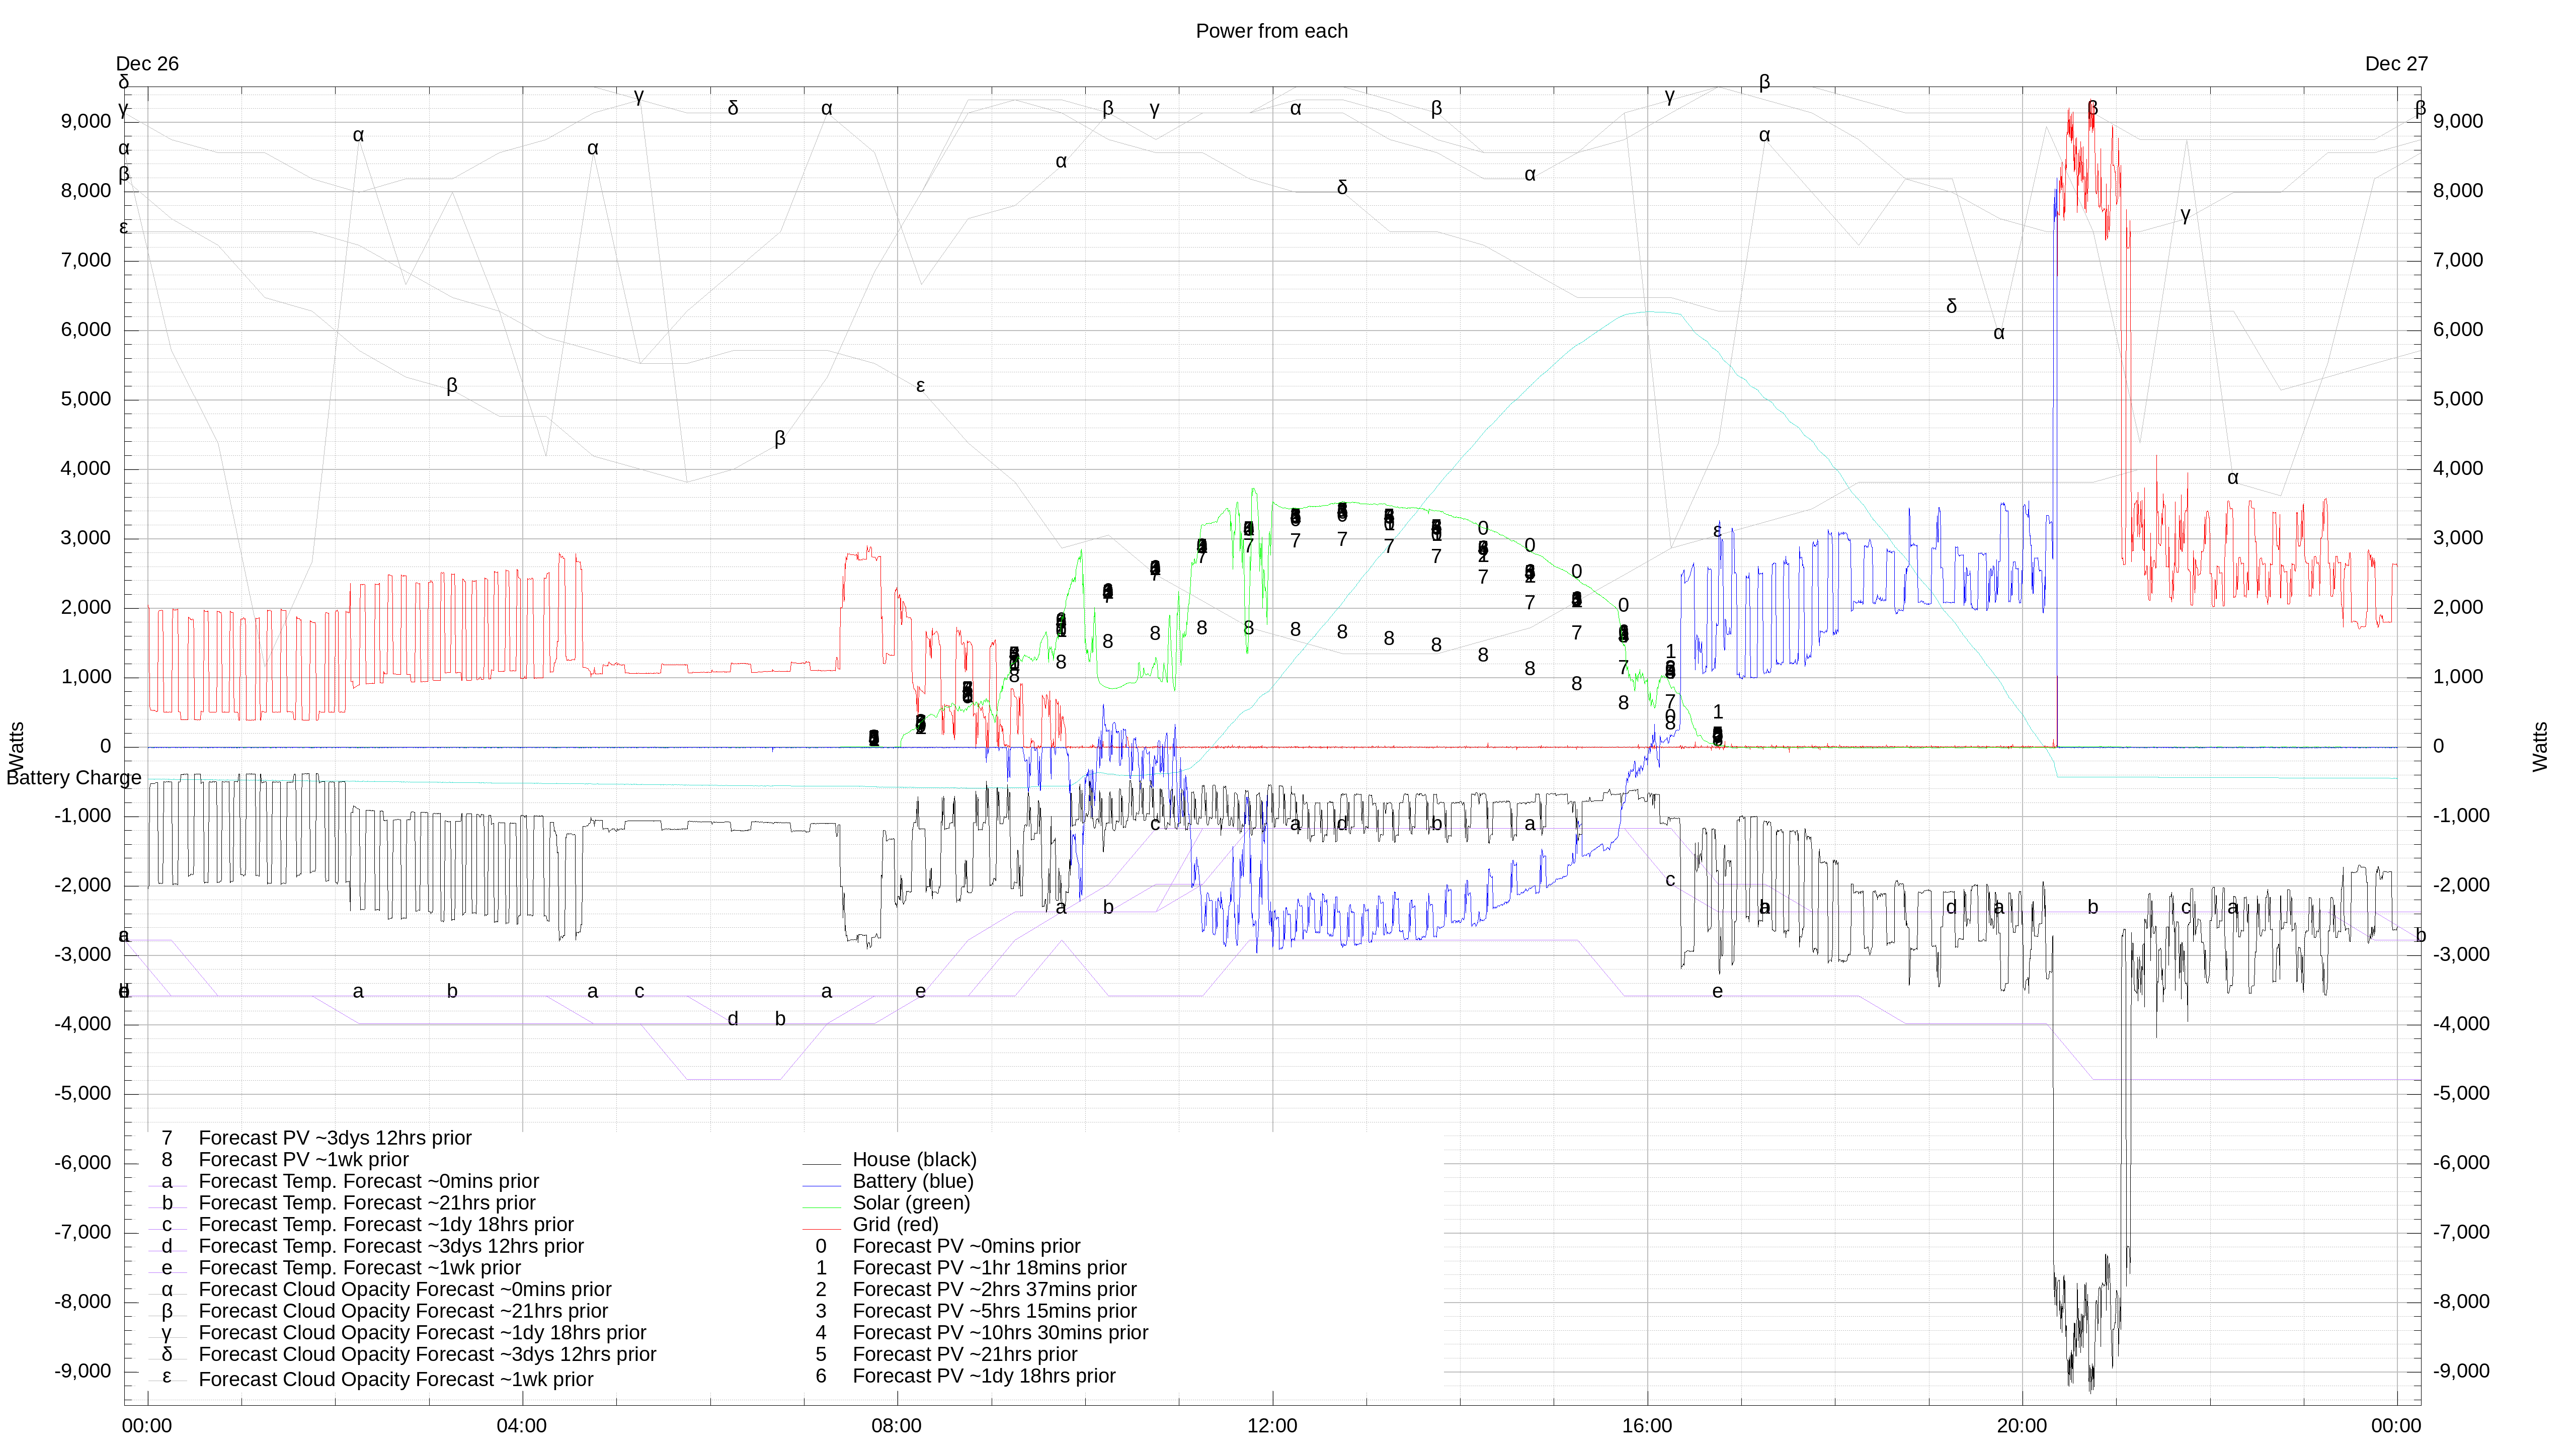The image size is (2576, 1449).
Task: Click legend "Forecast PV ~1hr 18mins prior"
Action: [x=989, y=1268]
